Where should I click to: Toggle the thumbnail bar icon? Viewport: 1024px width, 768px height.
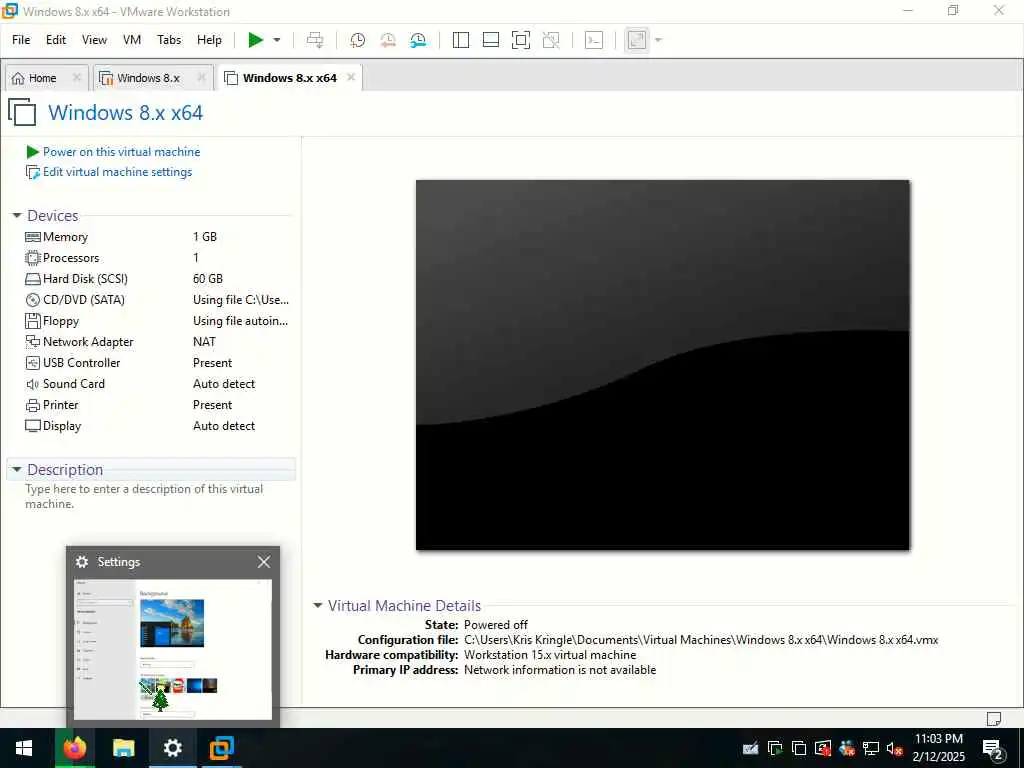[x=490, y=40]
